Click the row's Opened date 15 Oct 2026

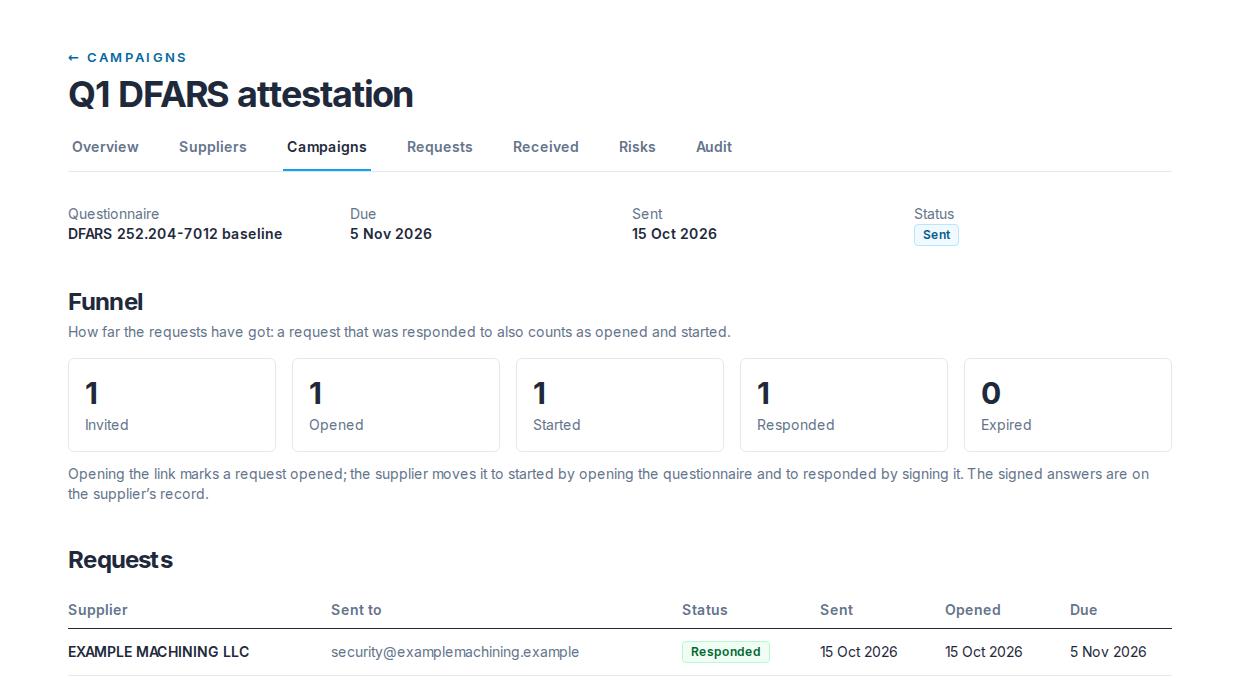pyautogui.click(x=984, y=652)
